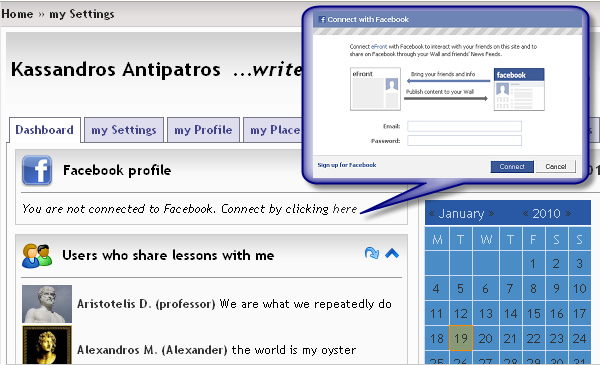Refresh the users who share lessons list

372,253
